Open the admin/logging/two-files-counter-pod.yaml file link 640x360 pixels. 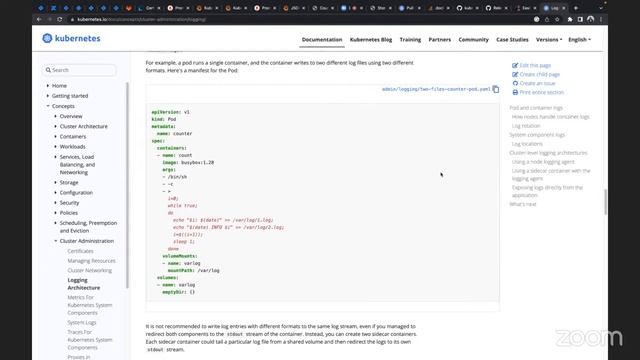436,89
